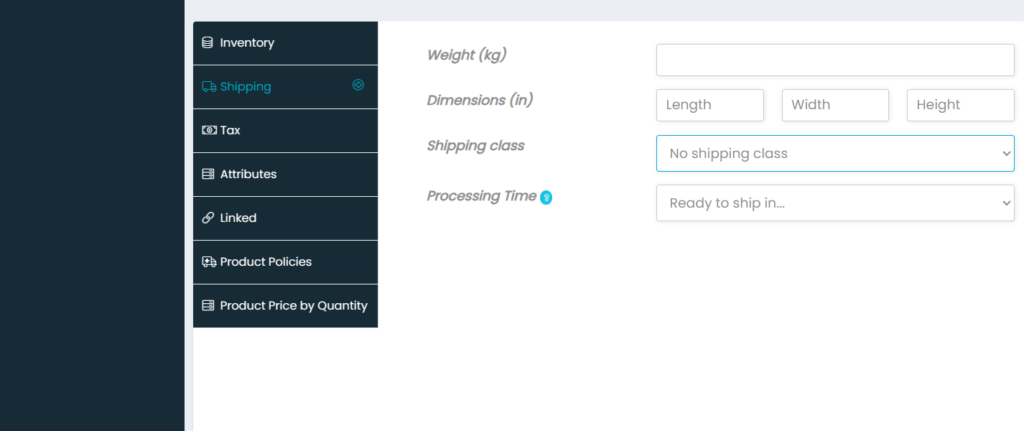The height and width of the screenshot is (431, 1024).
Task: Click the Height dimension field
Action: point(960,105)
